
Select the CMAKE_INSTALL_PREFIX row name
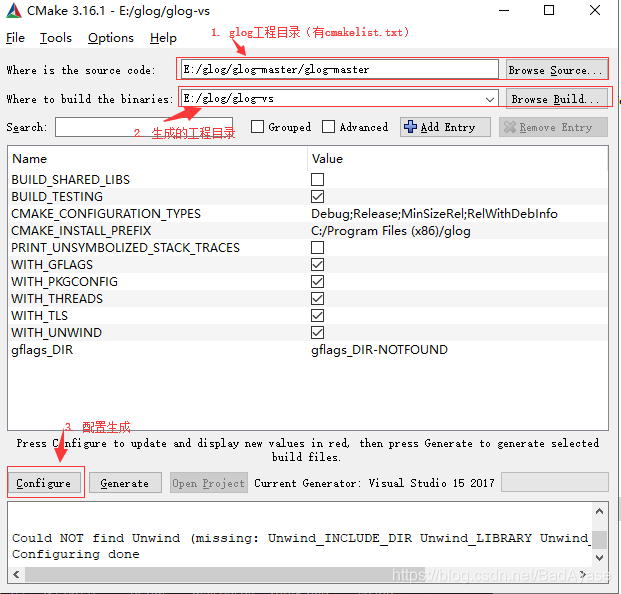(x=81, y=231)
